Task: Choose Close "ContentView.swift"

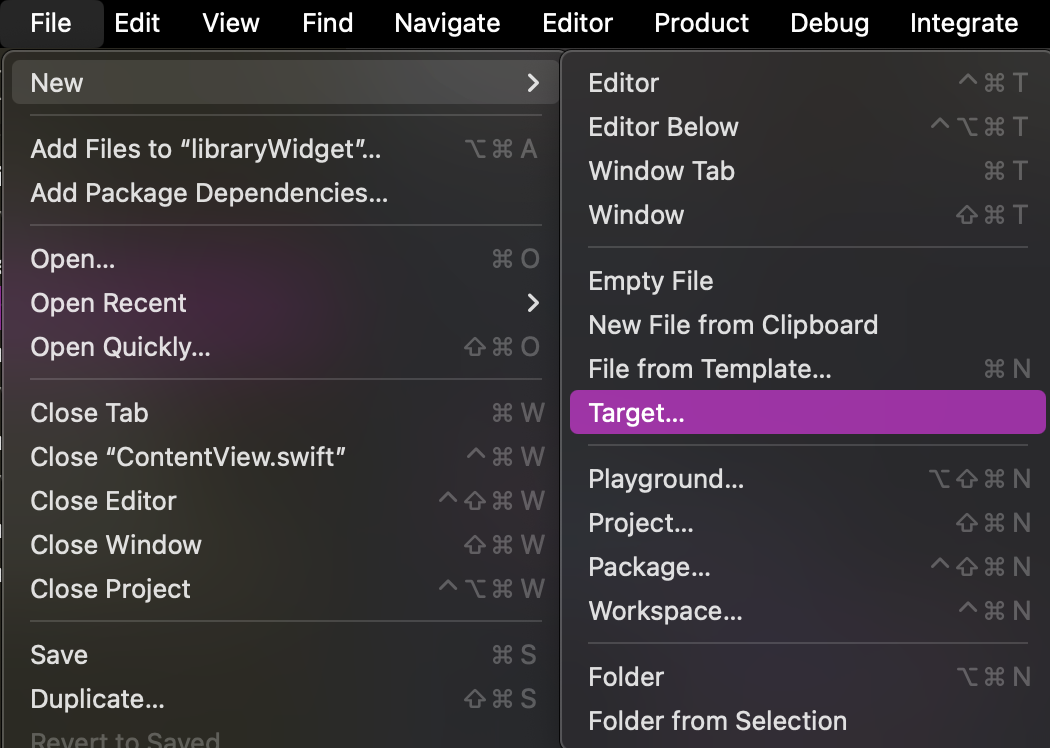Action: click(x=285, y=457)
